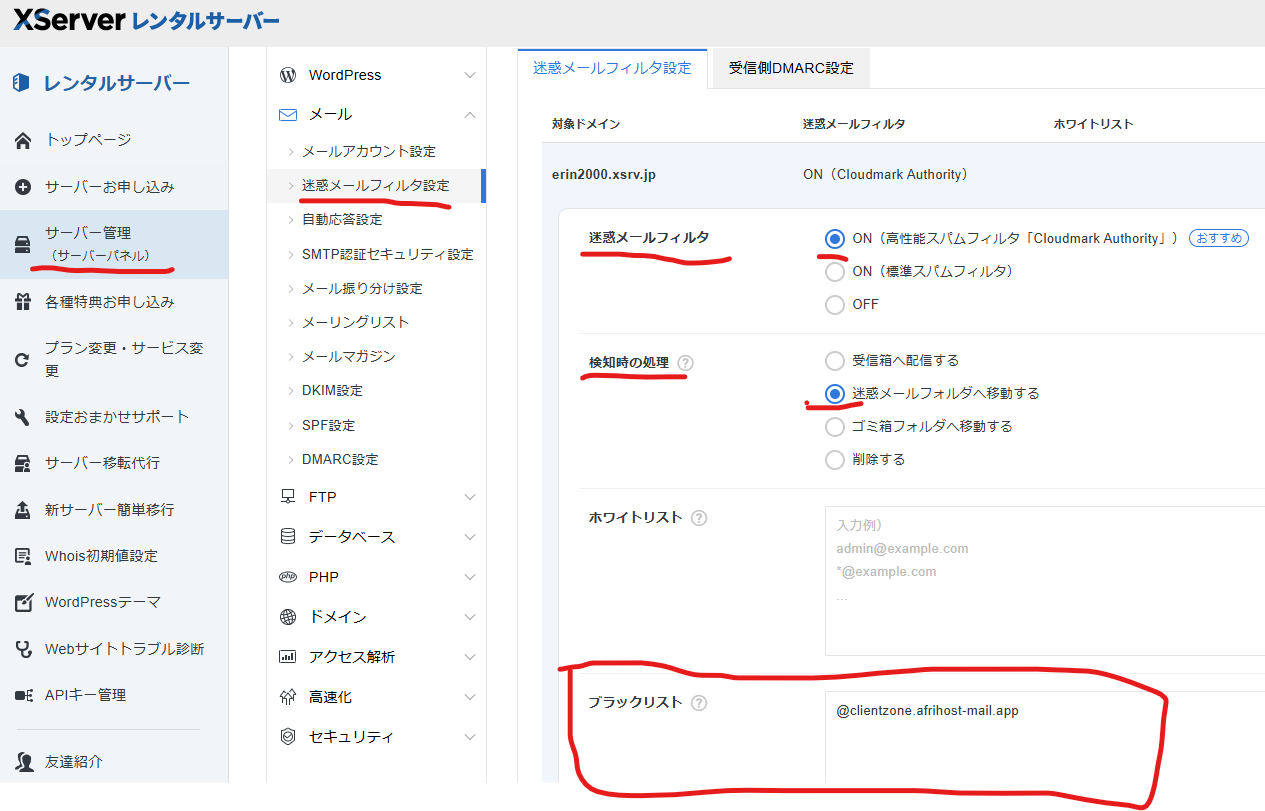Choose 迷惑メールフォルダへ移動する radio option
Viewport: 1265px width, 811px height.
click(x=835, y=393)
